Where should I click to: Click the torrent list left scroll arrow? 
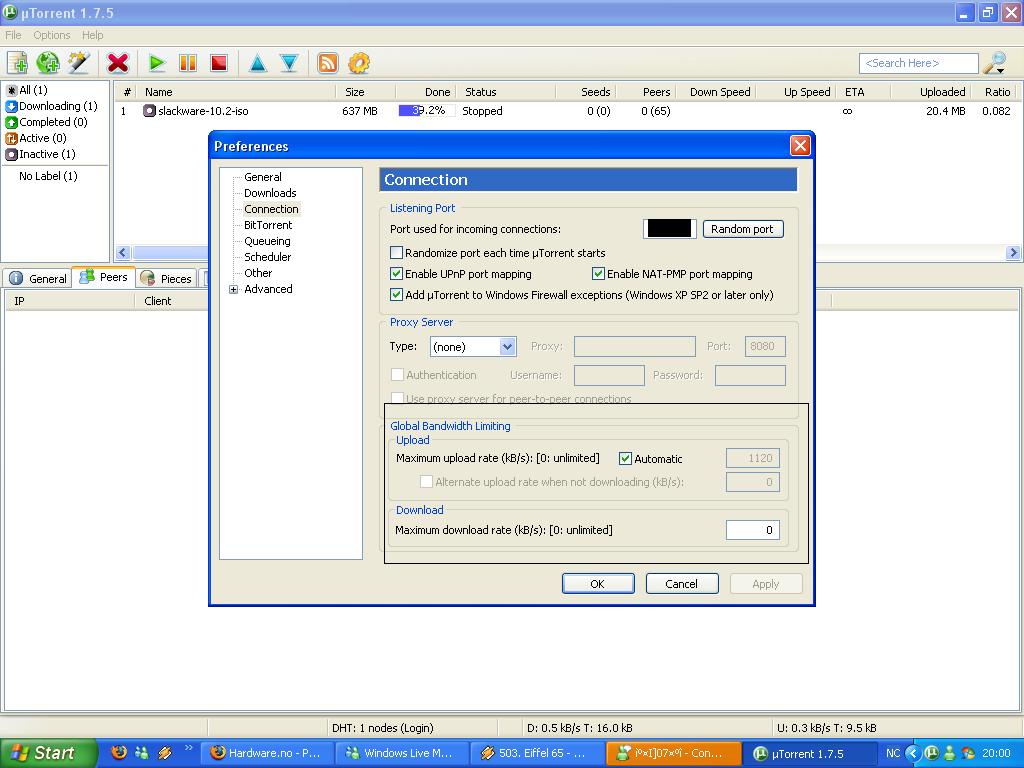(123, 252)
